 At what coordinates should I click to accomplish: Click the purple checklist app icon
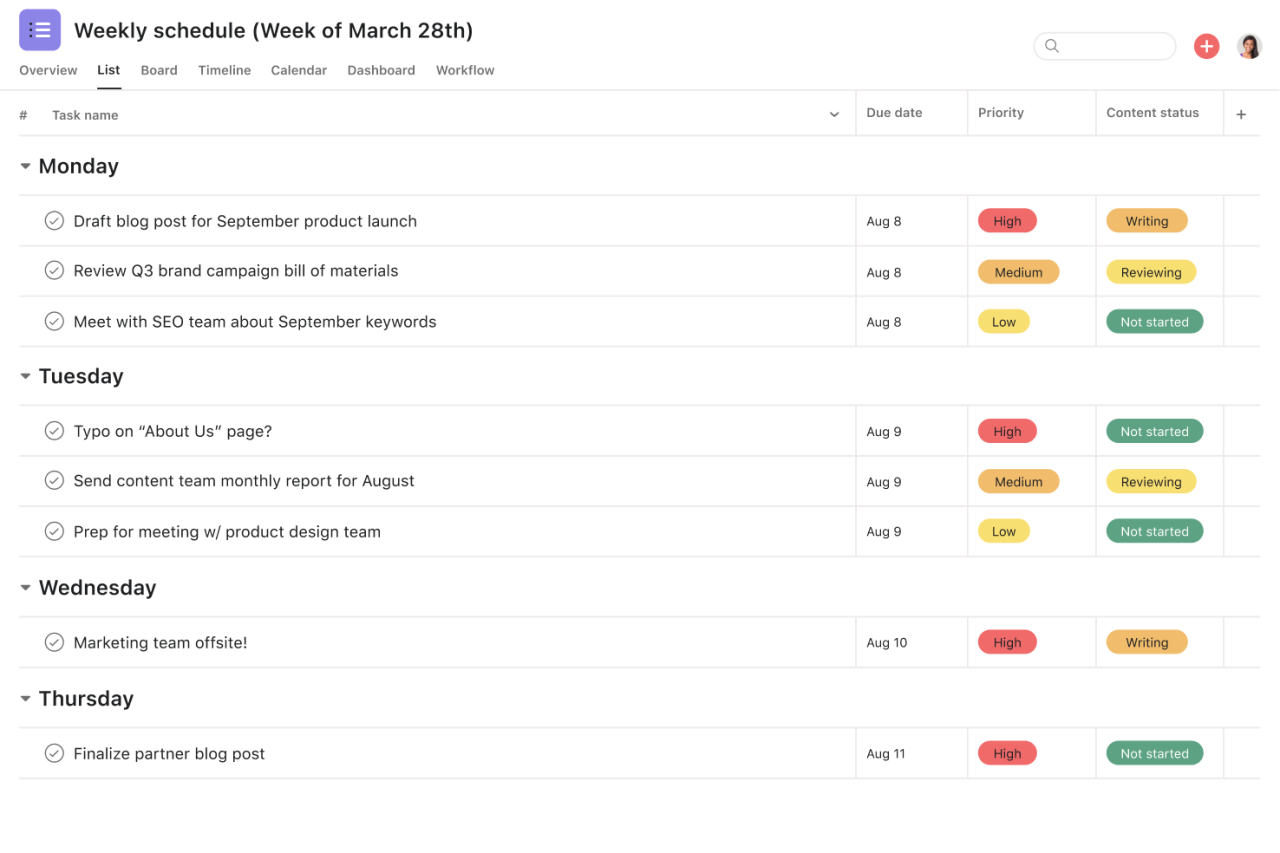pos(40,29)
